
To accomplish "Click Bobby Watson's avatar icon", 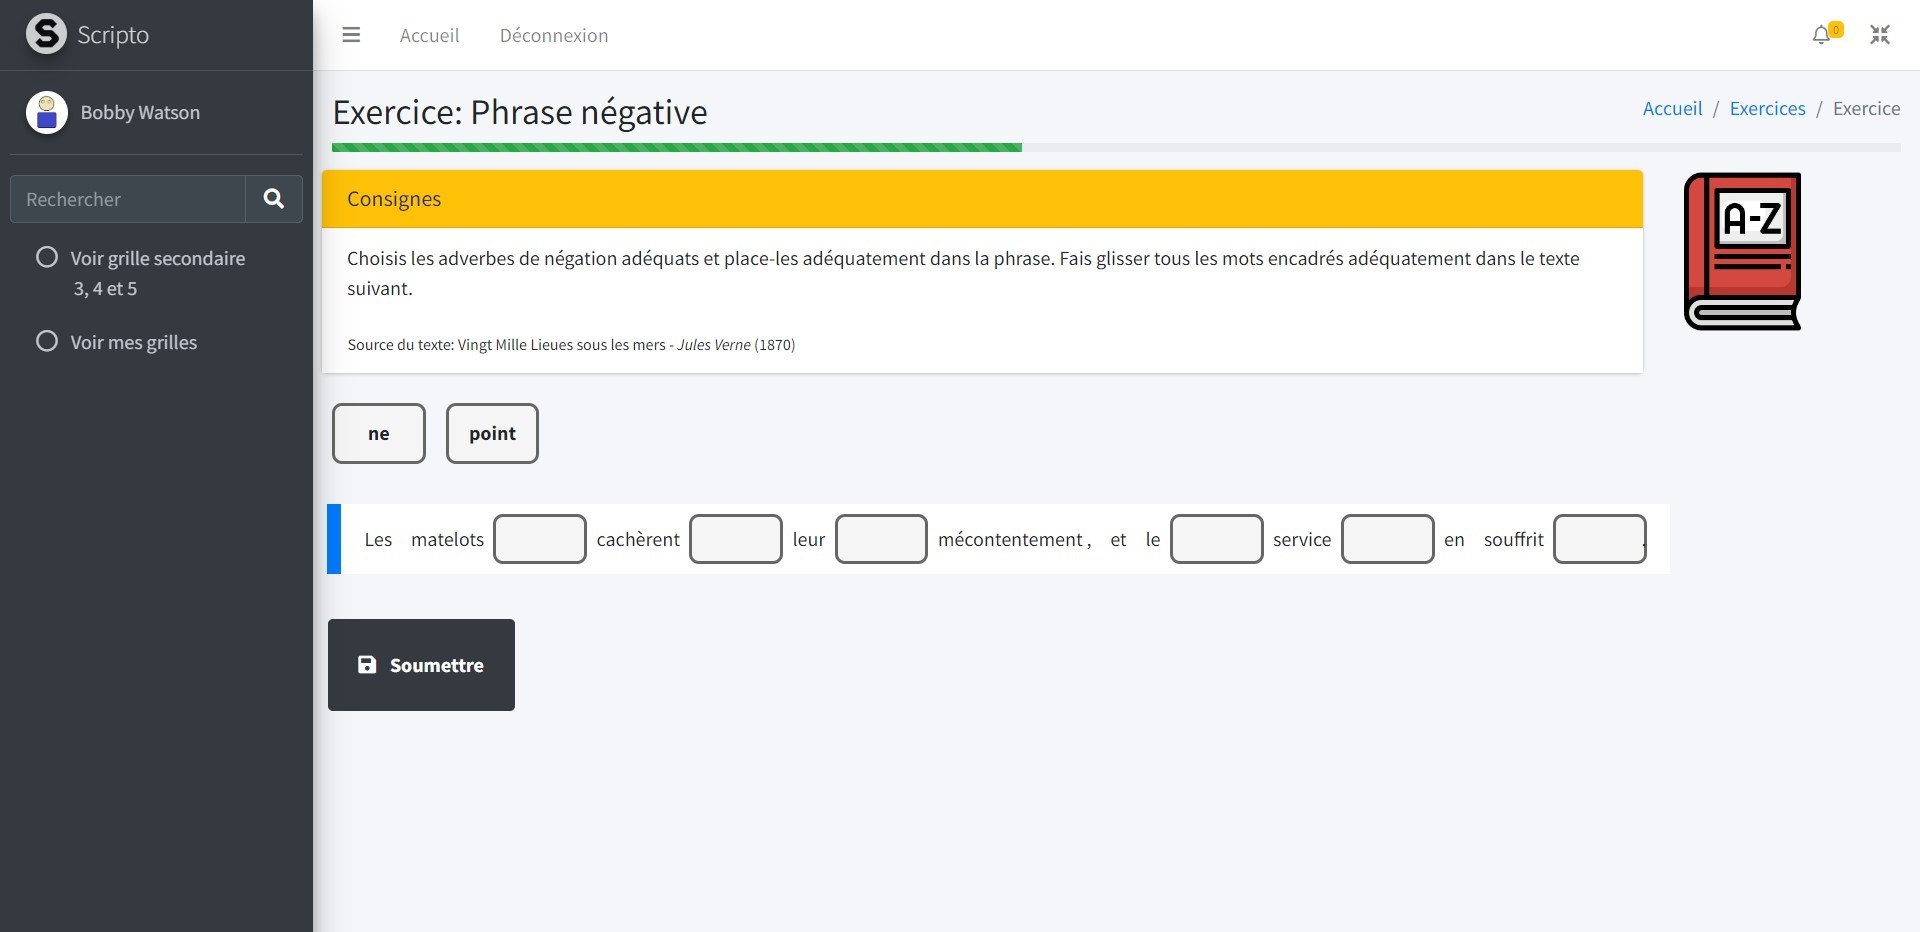I will click(x=46, y=112).
